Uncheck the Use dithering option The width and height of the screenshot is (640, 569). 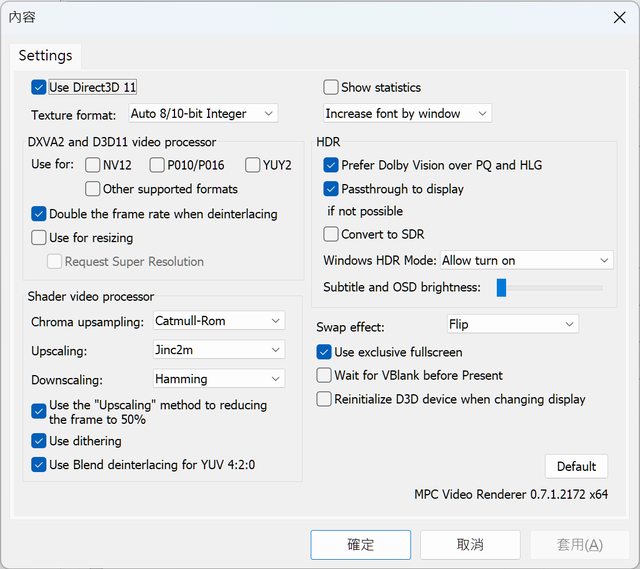pos(39,441)
